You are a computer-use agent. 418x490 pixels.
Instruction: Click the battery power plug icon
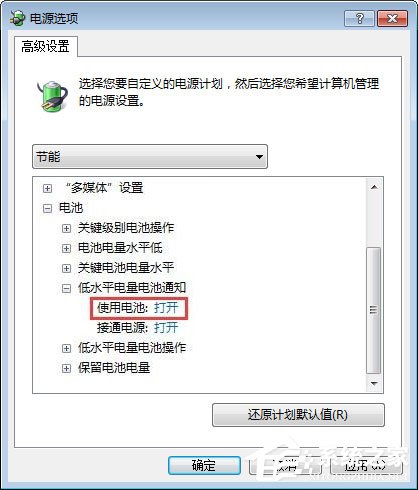(52, 96)
